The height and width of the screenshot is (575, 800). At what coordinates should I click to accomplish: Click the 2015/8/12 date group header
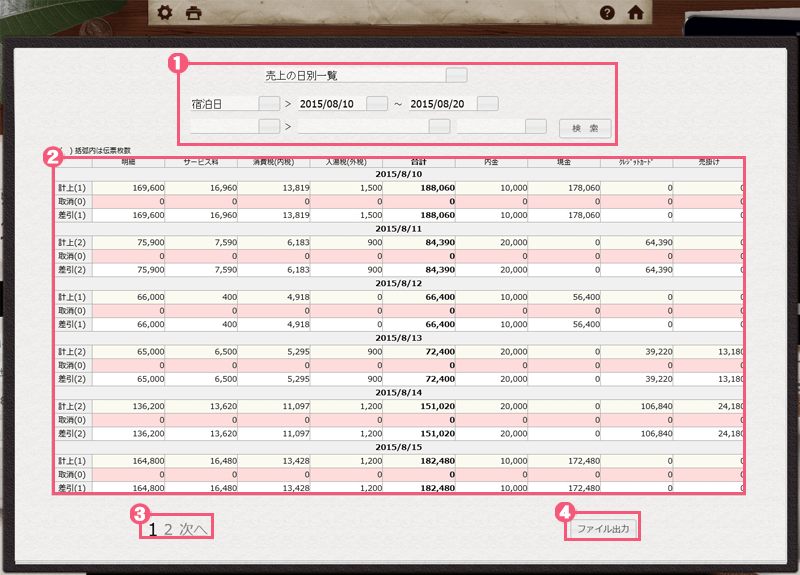398,283
